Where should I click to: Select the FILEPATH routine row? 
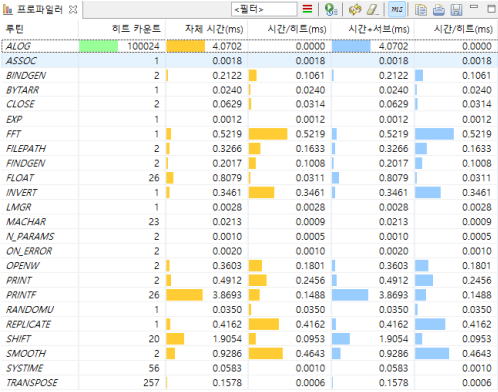click(x=249, y=148)
